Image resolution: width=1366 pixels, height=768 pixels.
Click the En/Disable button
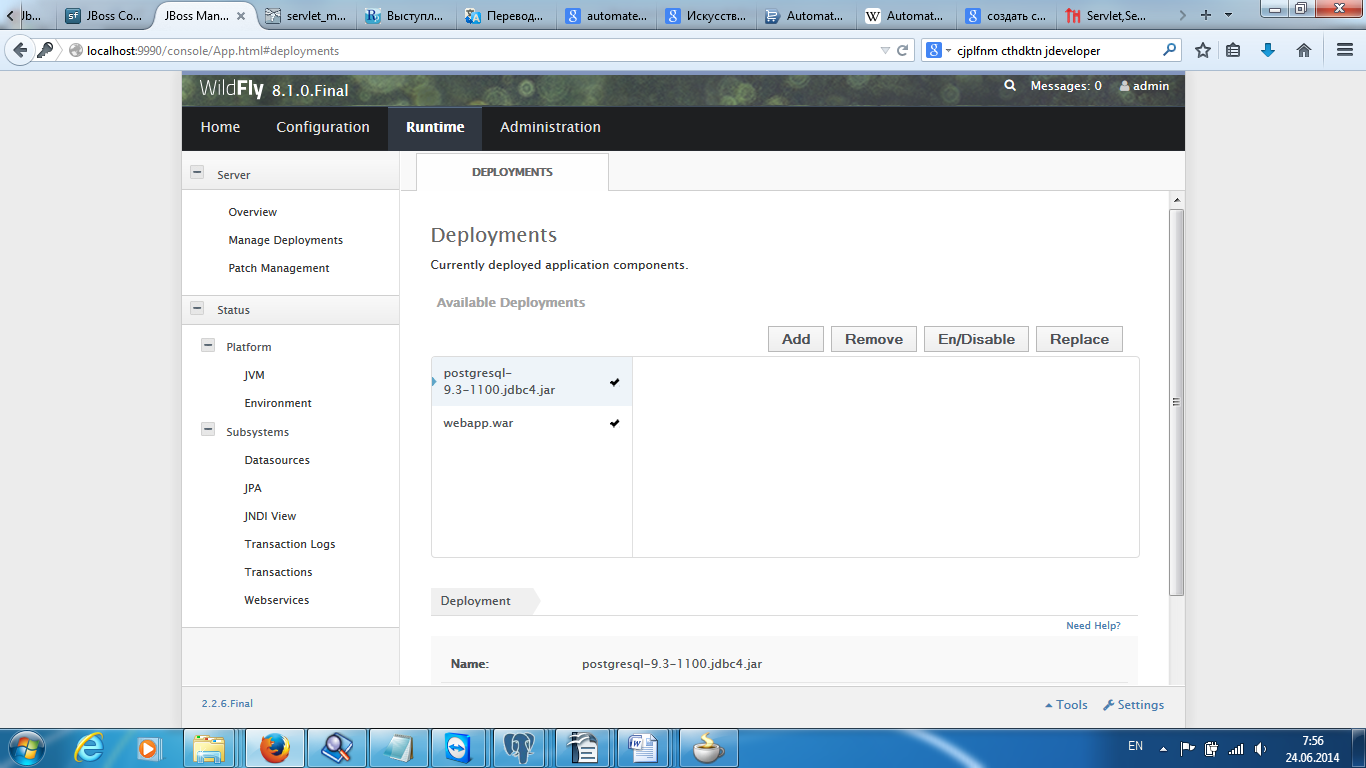pyautogui.click(x=976, y=339)
